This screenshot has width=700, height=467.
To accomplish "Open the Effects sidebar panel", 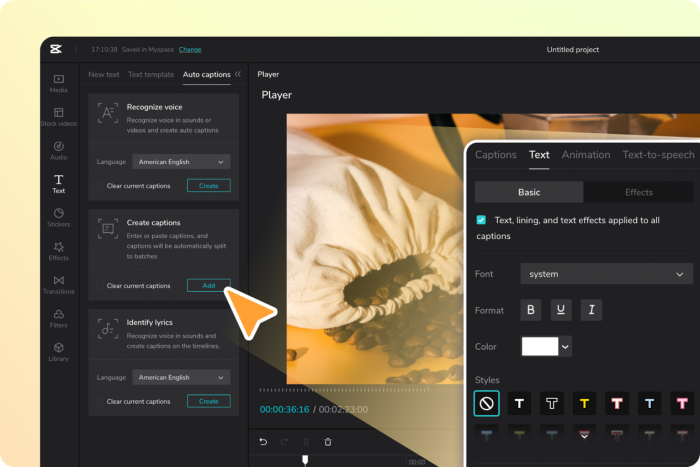I will coord(59,250).
